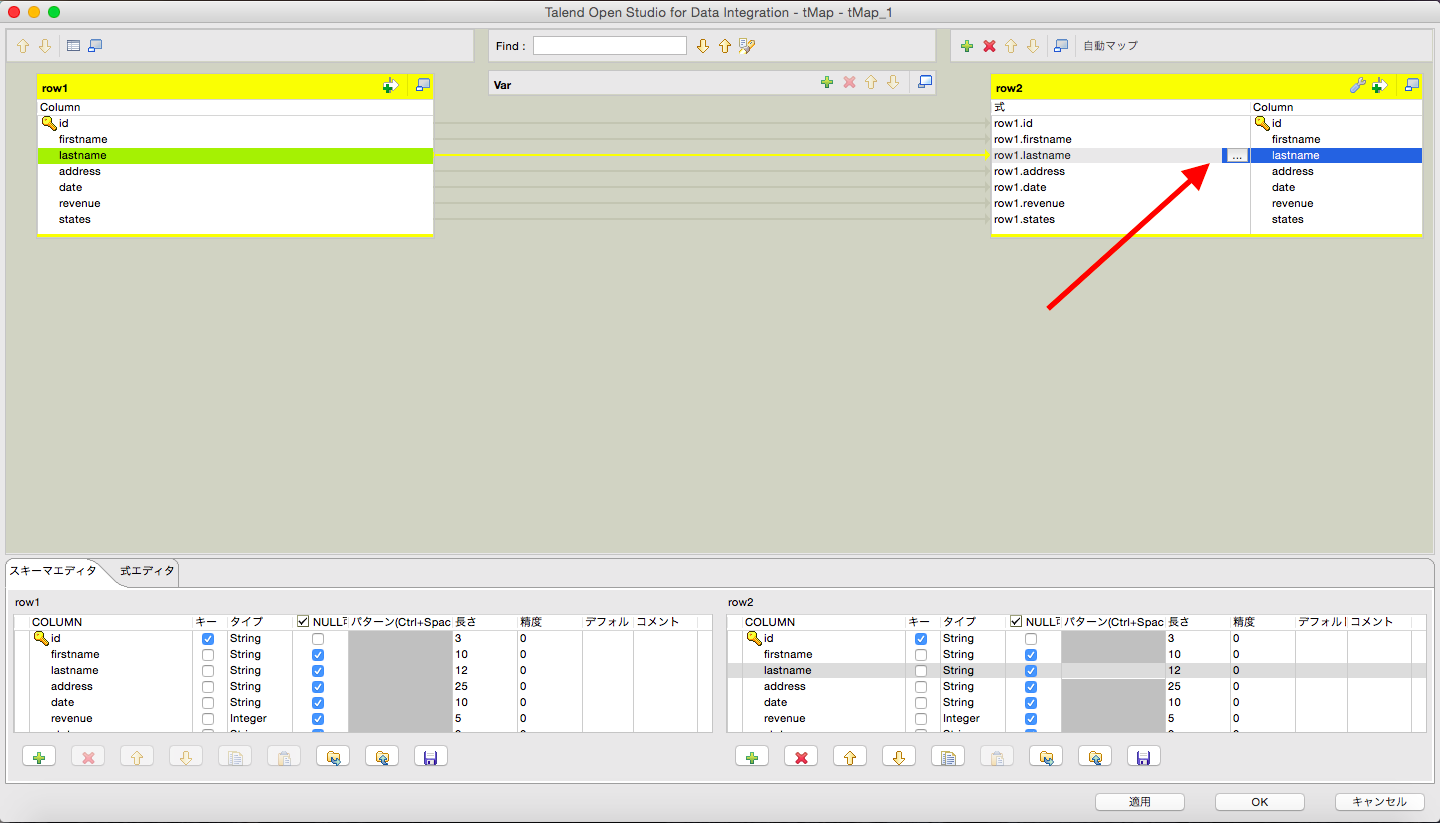
Task: Run auto mapping via the 自動マップ button
Action: [x=1110, y=45]
